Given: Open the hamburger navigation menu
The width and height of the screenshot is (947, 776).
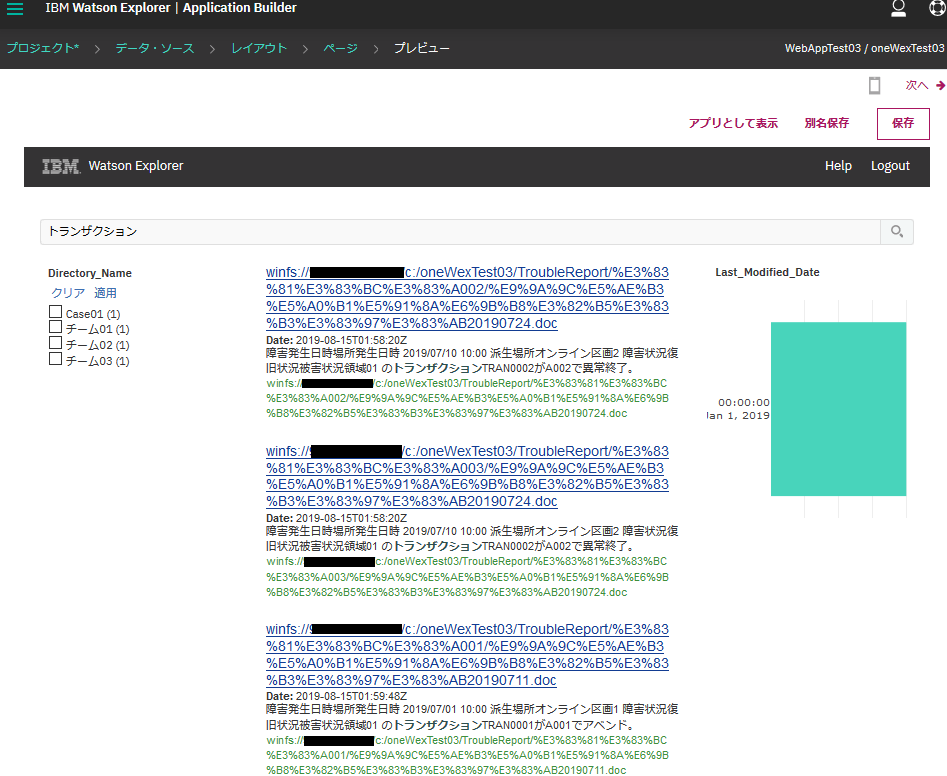Looking at the screenshot, I should coord(14,8).
